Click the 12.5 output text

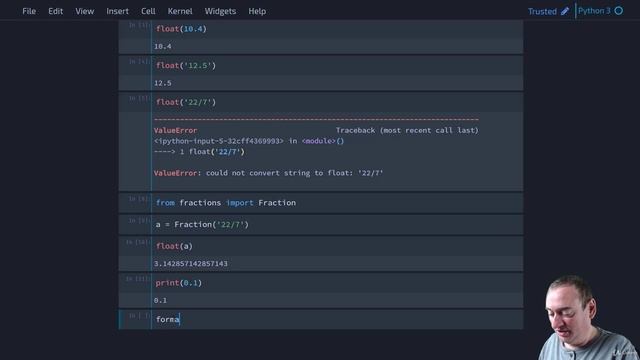tap(162, 83)
